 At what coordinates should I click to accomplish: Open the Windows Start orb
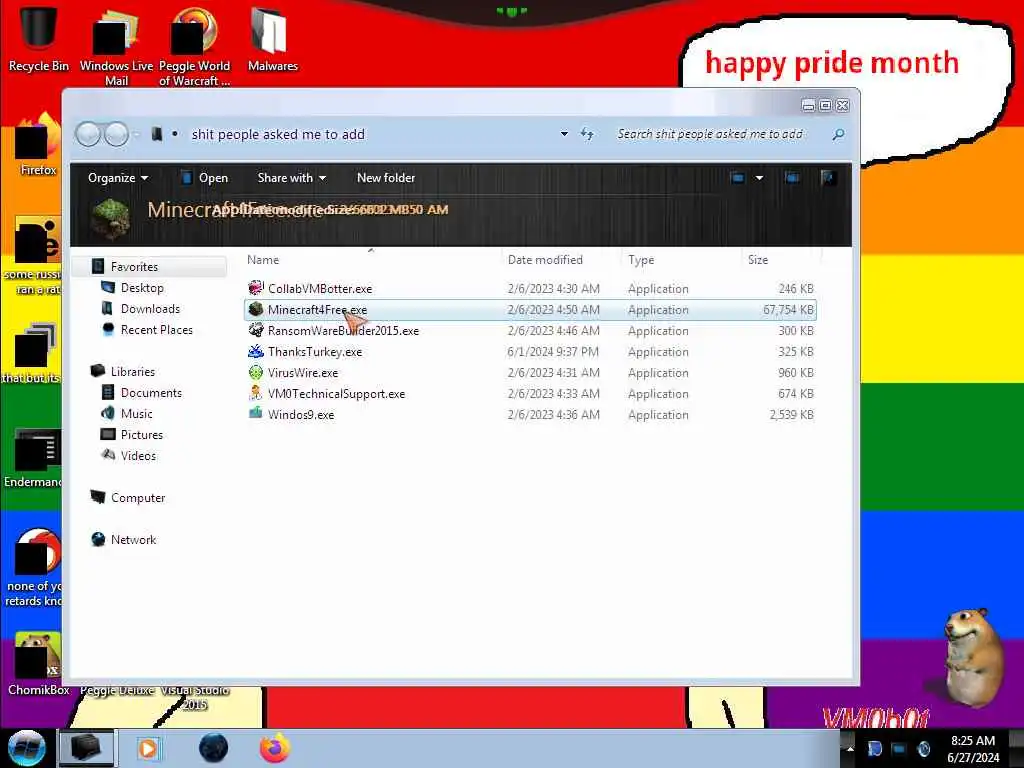26,748
